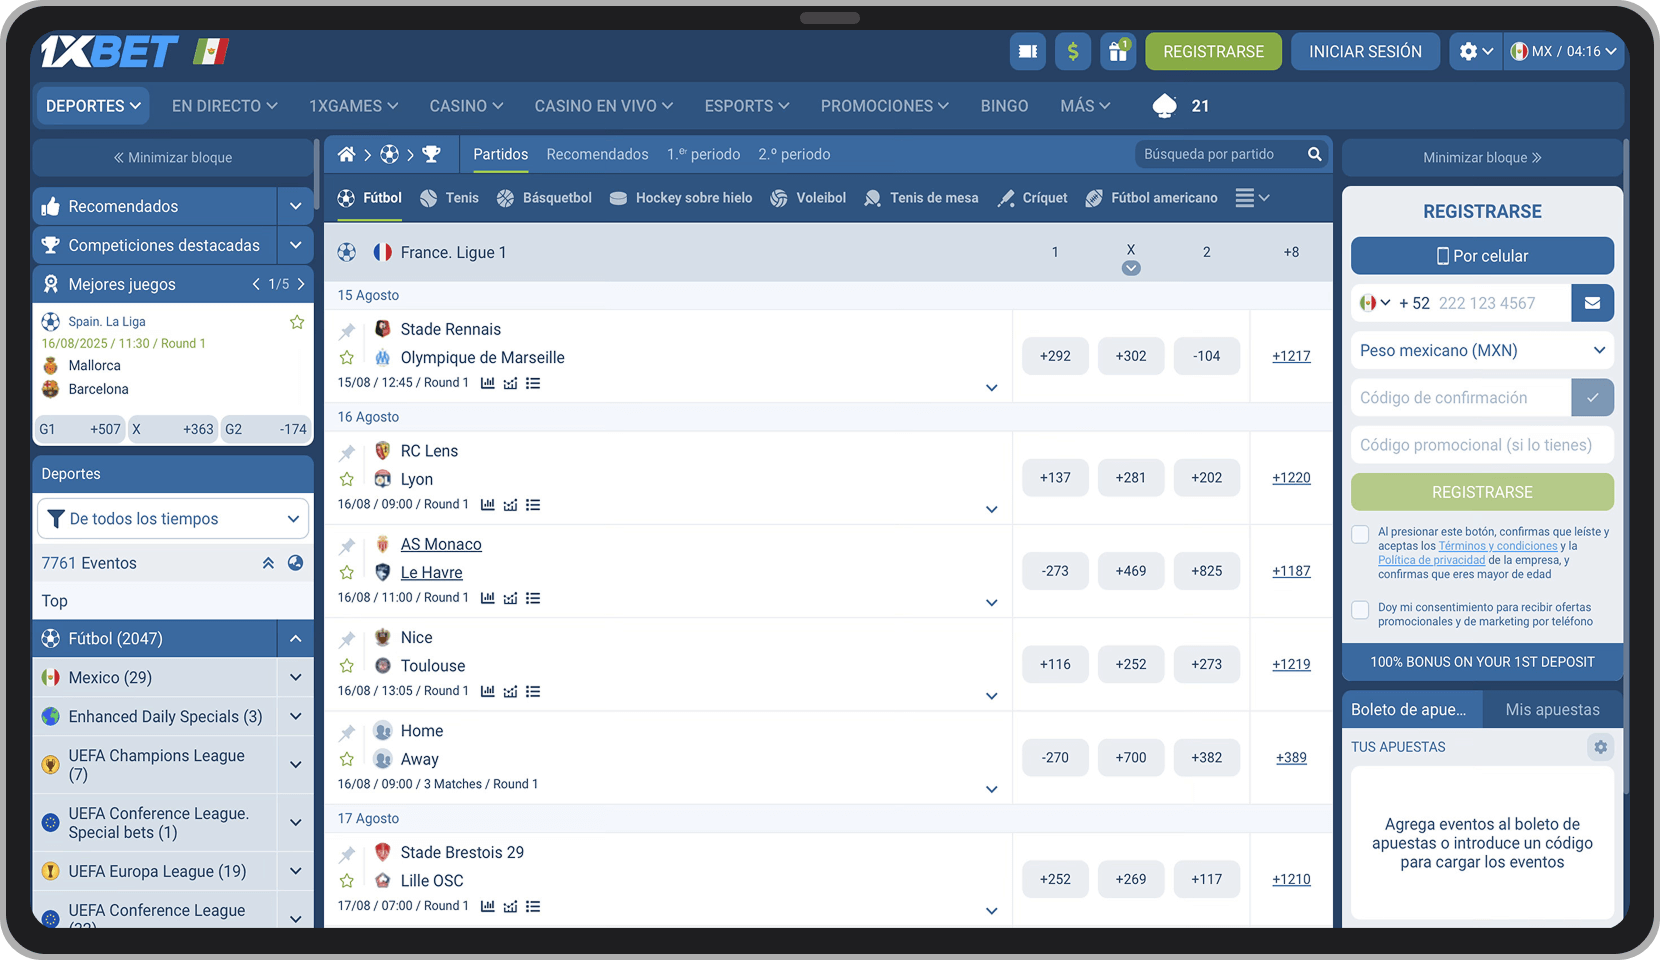
Task: Go to previous game in Mejores juegos
Action: 256,284
